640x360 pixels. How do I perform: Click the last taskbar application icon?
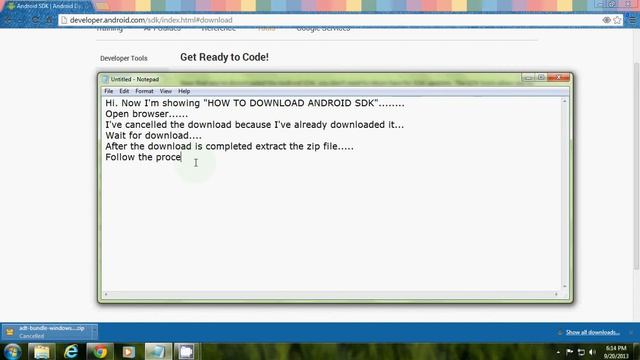pyautogui.click(x=187, y=351)
